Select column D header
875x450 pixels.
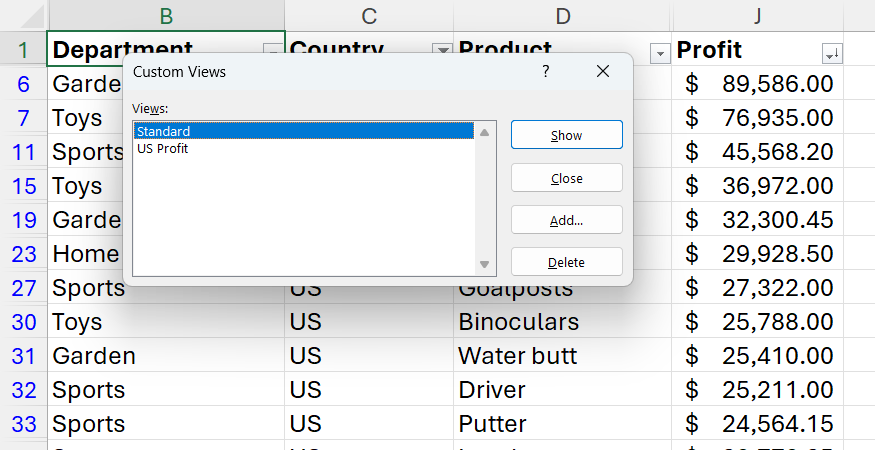click(562, 16)
